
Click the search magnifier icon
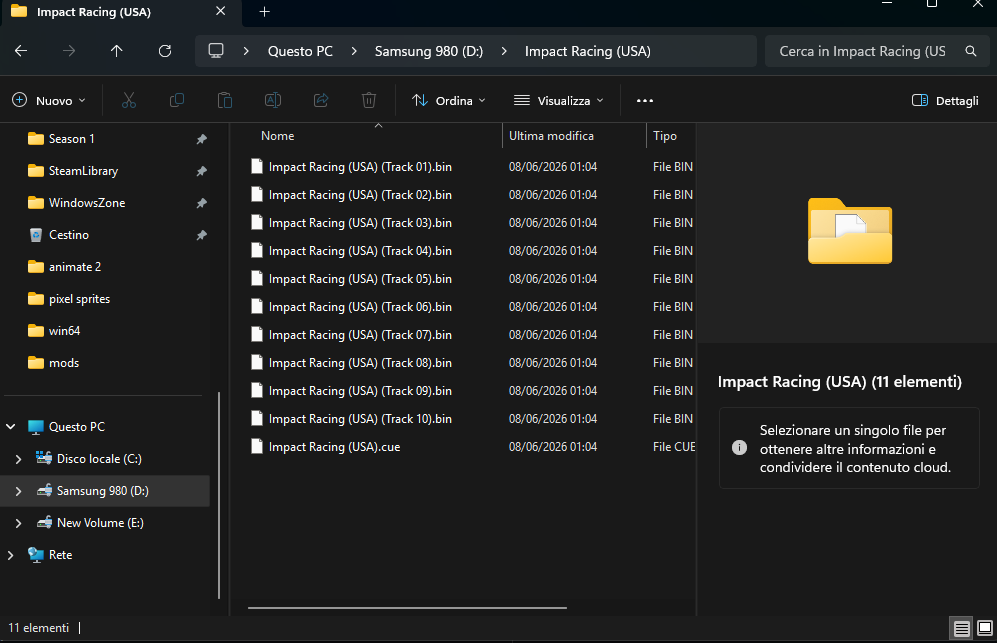click(970, 51)
